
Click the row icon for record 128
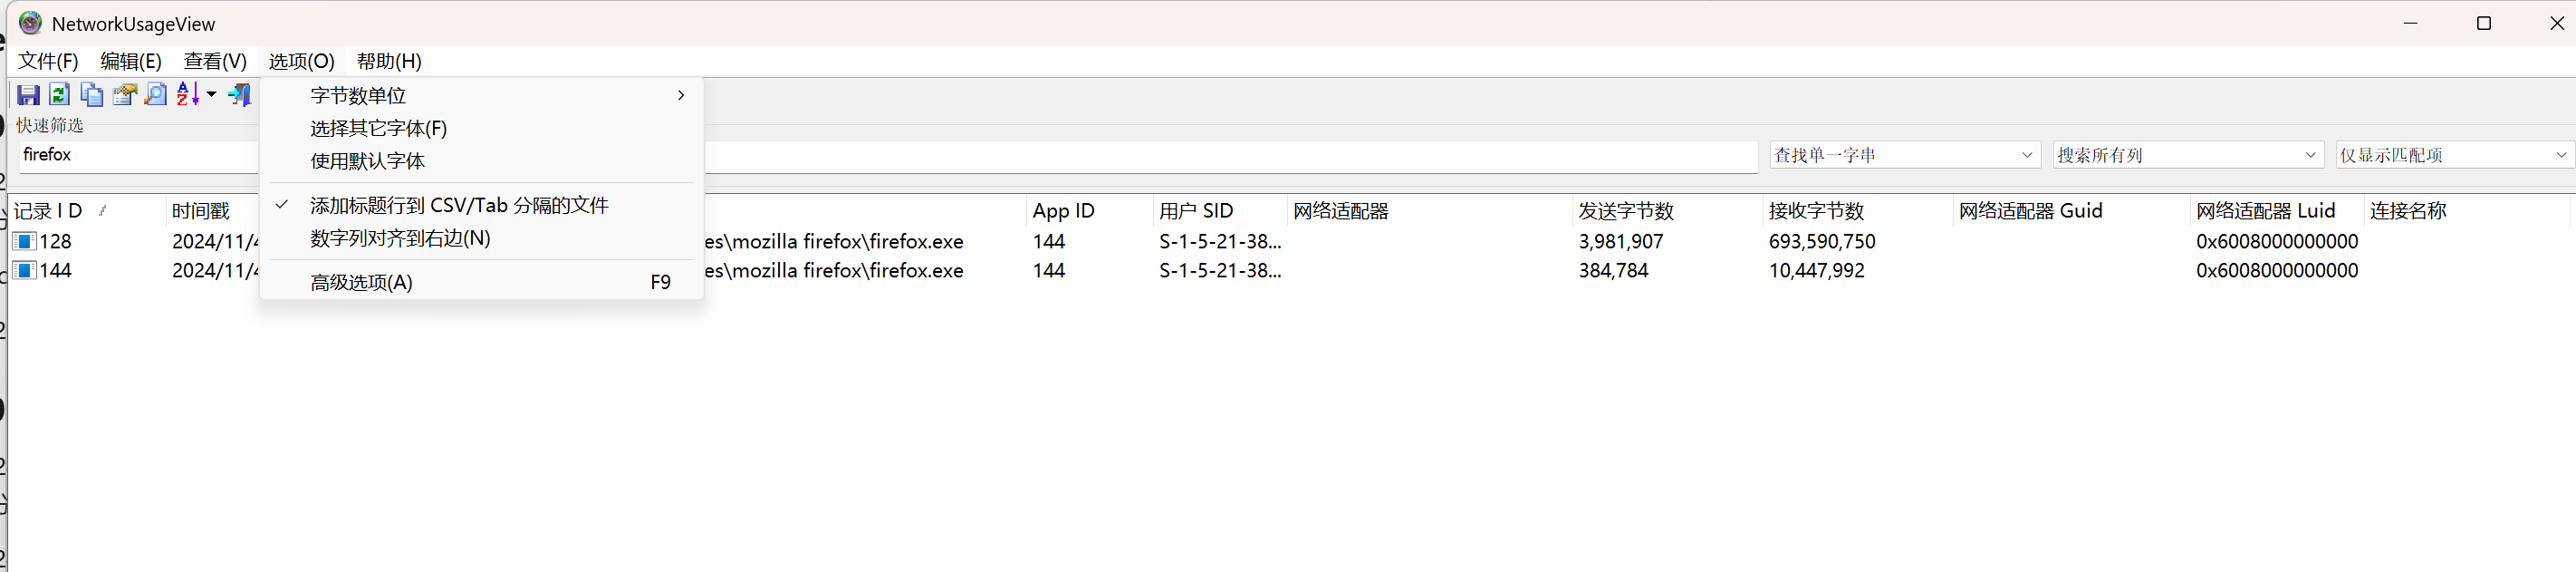tap(24, 241)
